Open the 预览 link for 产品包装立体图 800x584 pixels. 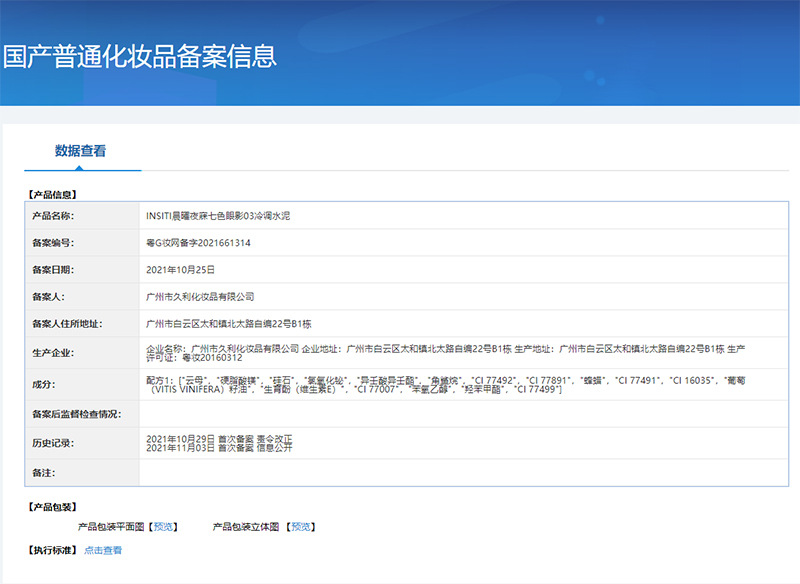click(x=301, y=527)
